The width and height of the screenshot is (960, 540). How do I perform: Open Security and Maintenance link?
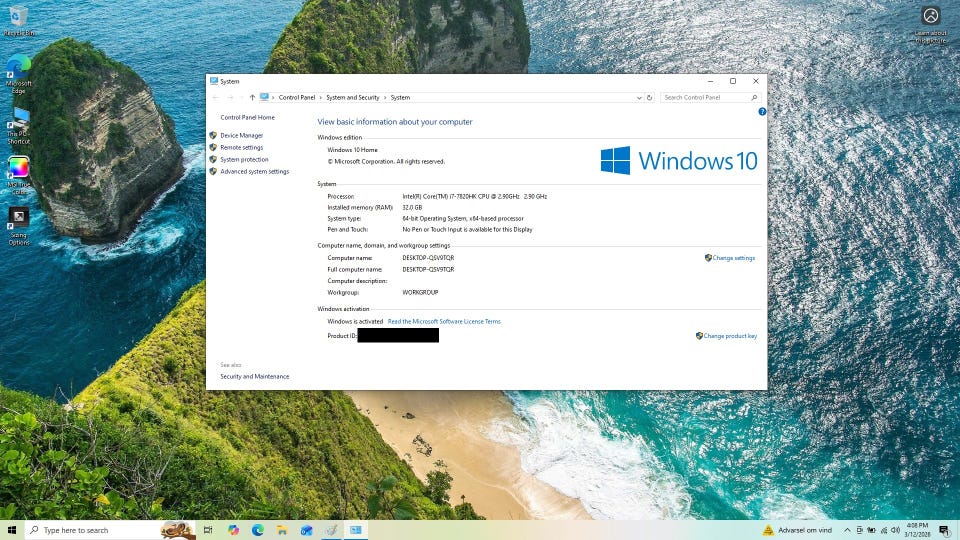[x=254, y=377]
